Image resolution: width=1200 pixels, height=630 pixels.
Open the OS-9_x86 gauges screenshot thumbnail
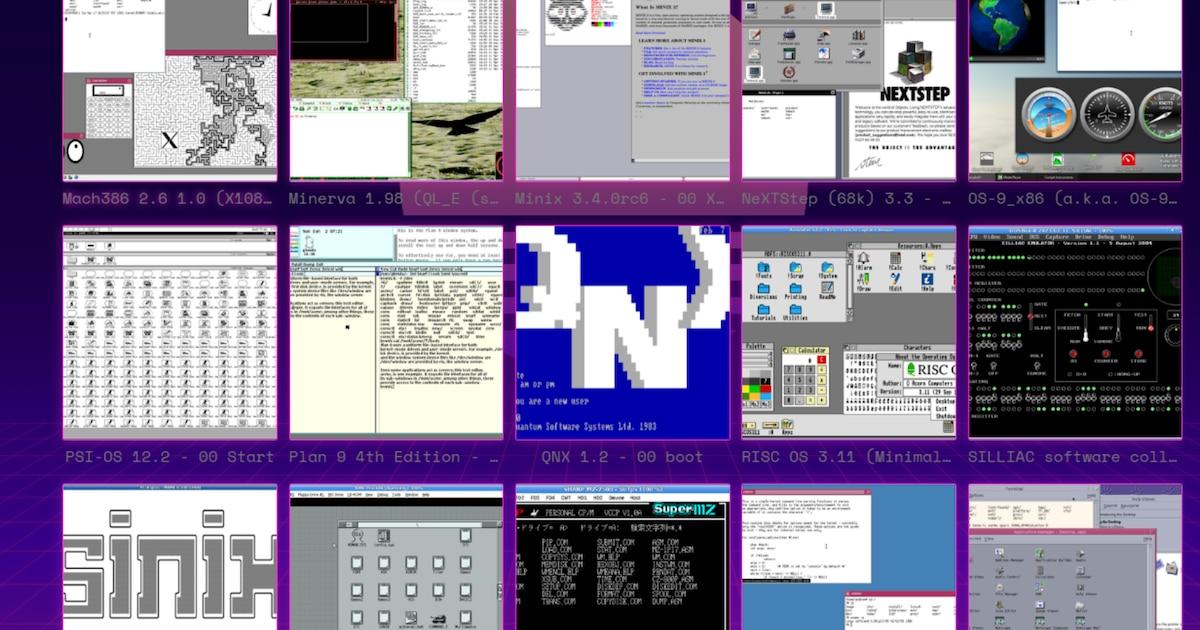(1075, 90)
